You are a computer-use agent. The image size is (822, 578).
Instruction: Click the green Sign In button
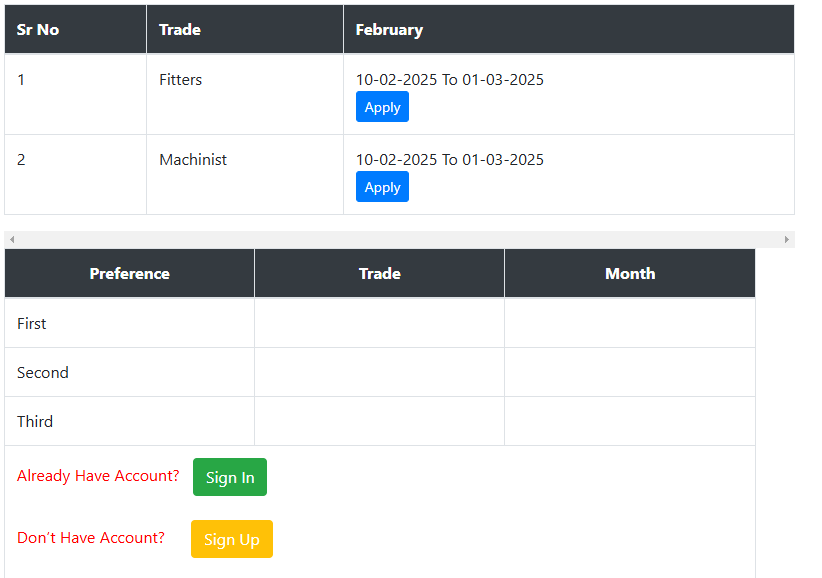230,477
